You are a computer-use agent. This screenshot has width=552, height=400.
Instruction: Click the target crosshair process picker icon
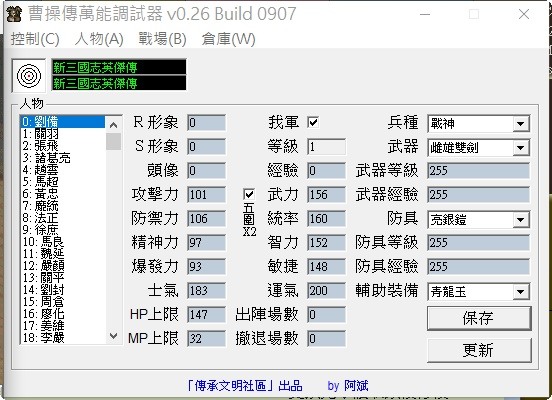[29, 76]
